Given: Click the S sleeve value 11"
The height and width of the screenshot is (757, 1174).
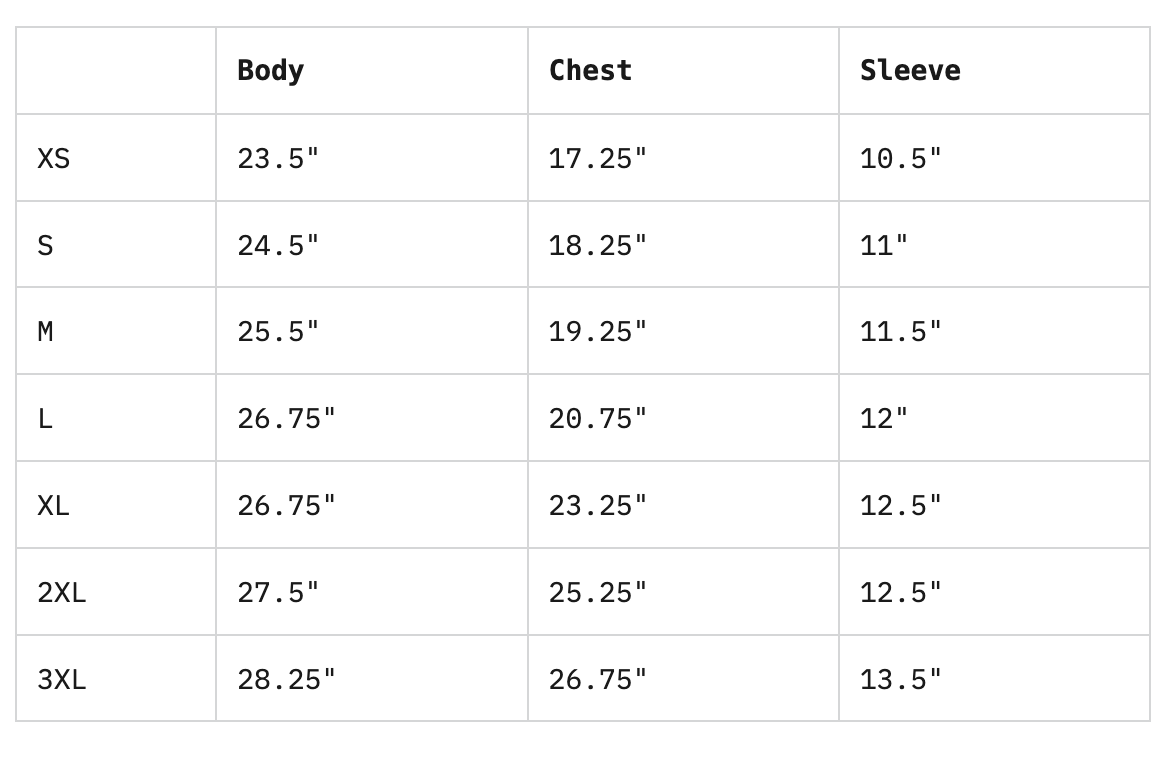Looking at the screenshot, I should [x=884, y=245].
